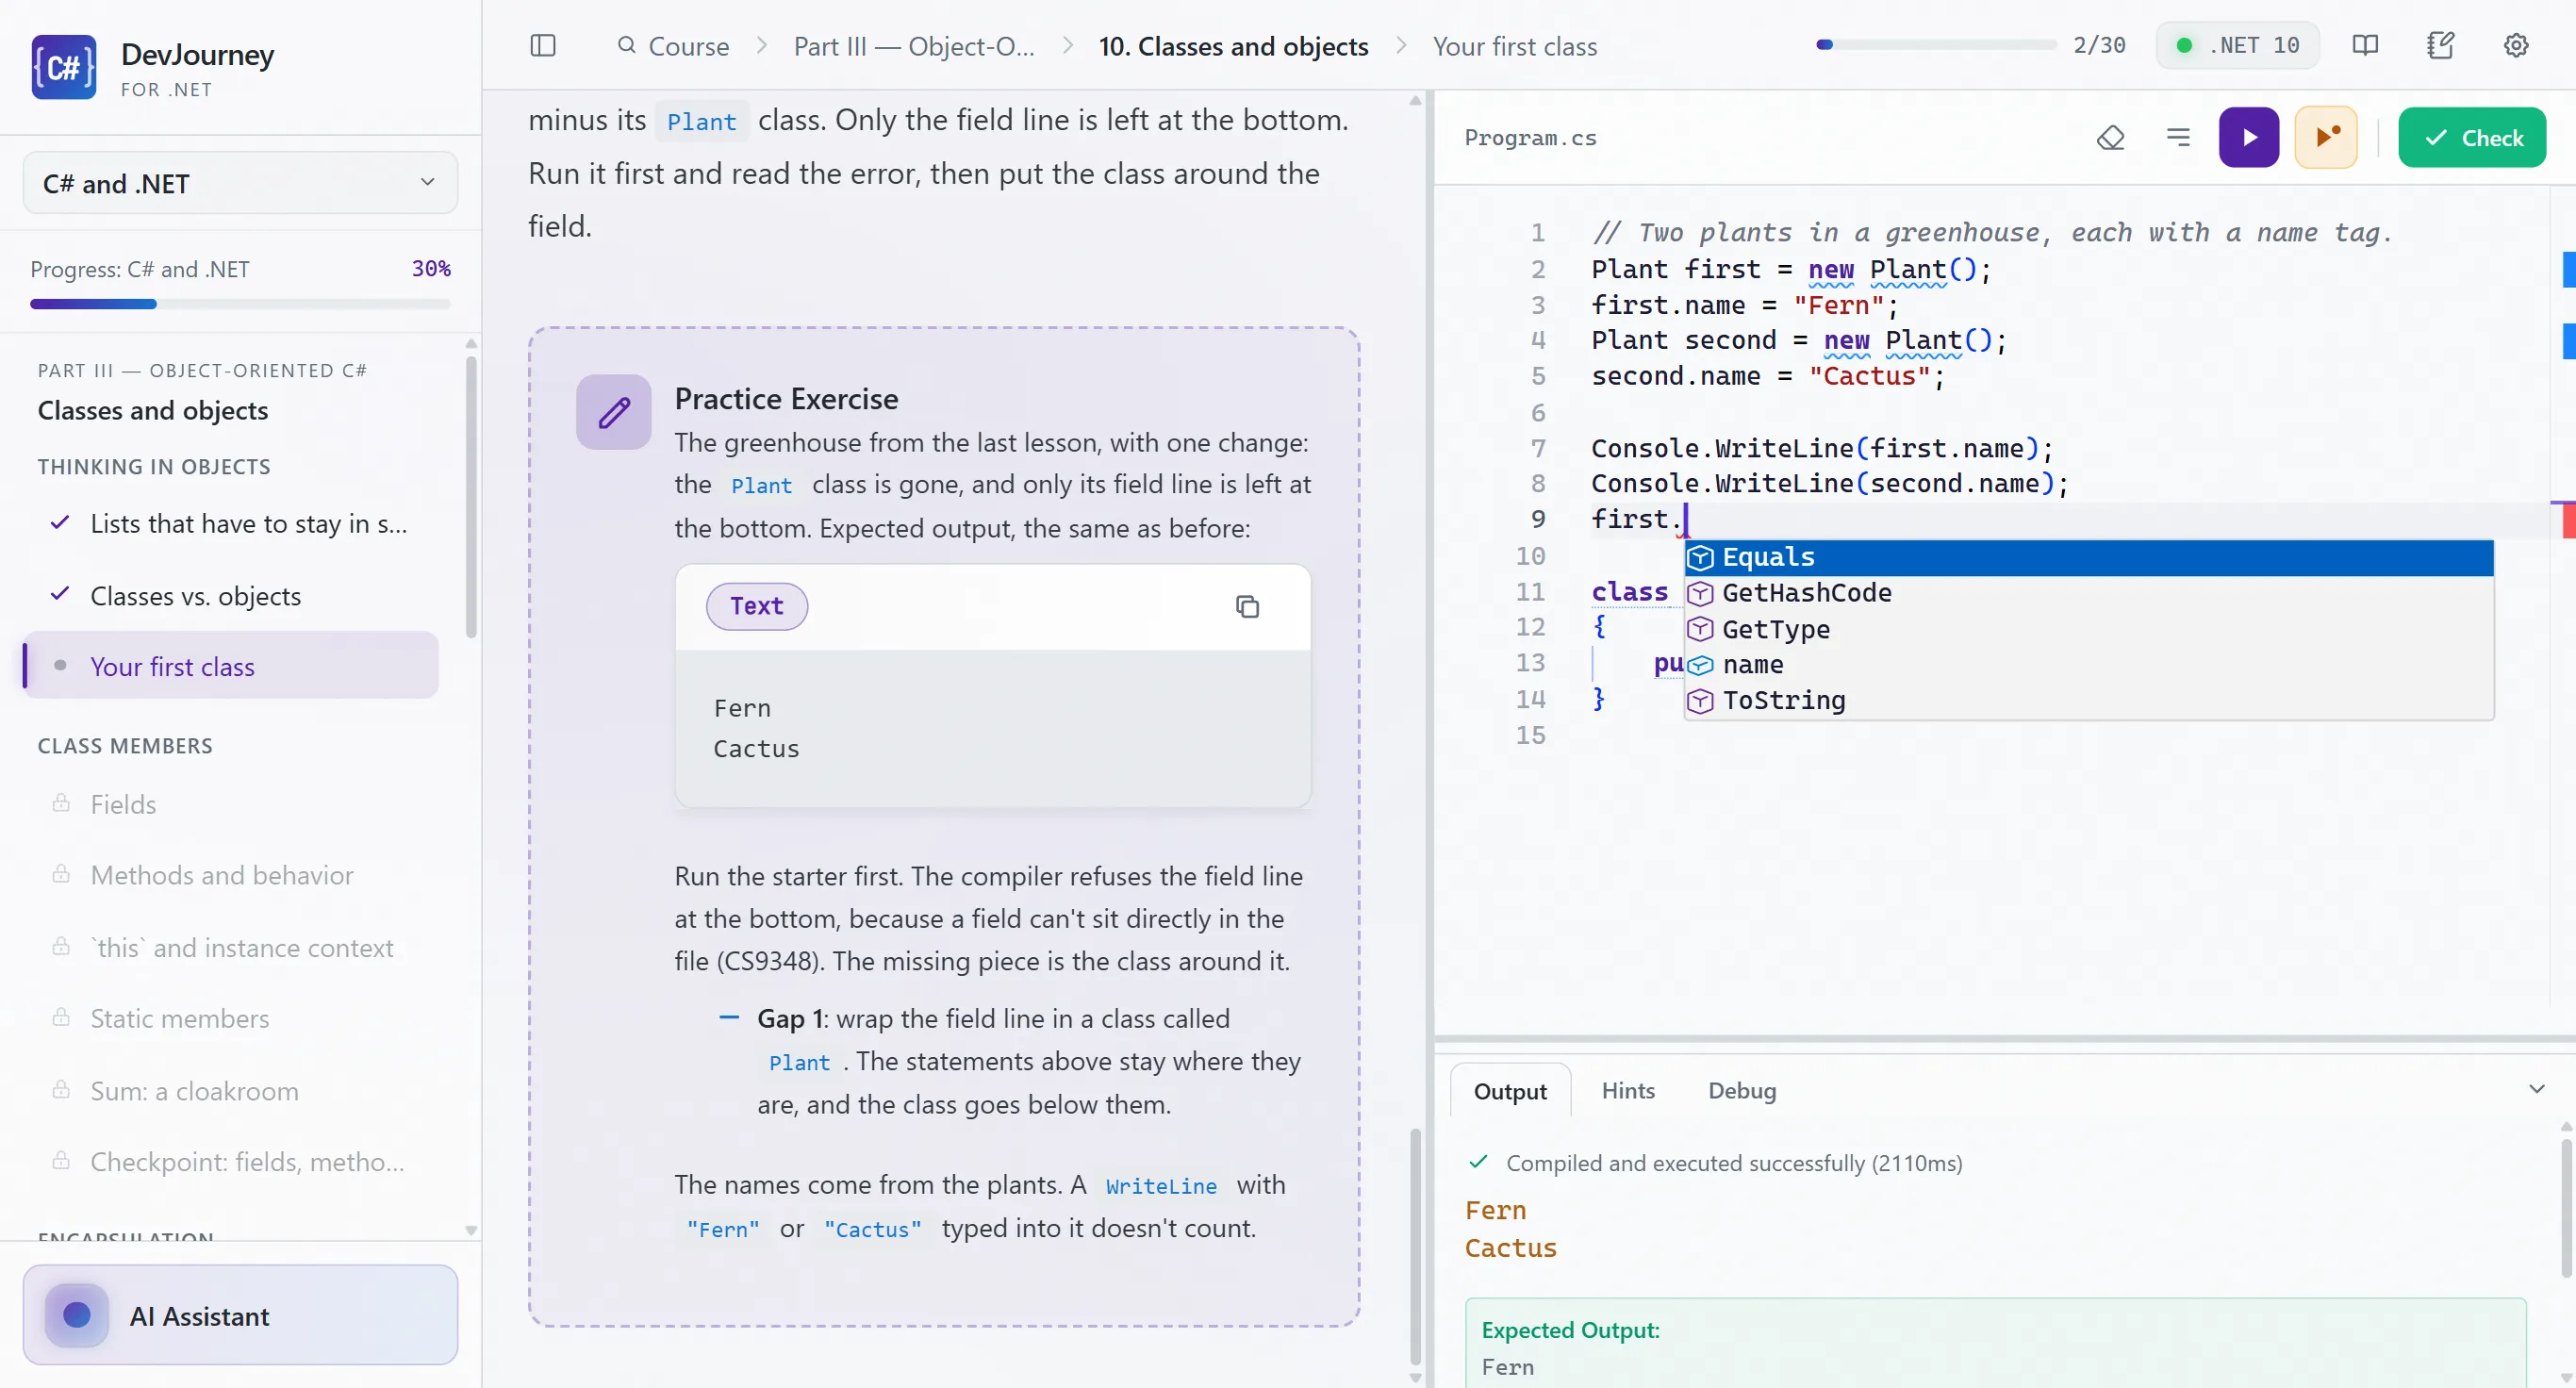Pick ToString from the suggestions
The width and height of the screenshot is (2576, 1388).
[x=2089, y=701]
